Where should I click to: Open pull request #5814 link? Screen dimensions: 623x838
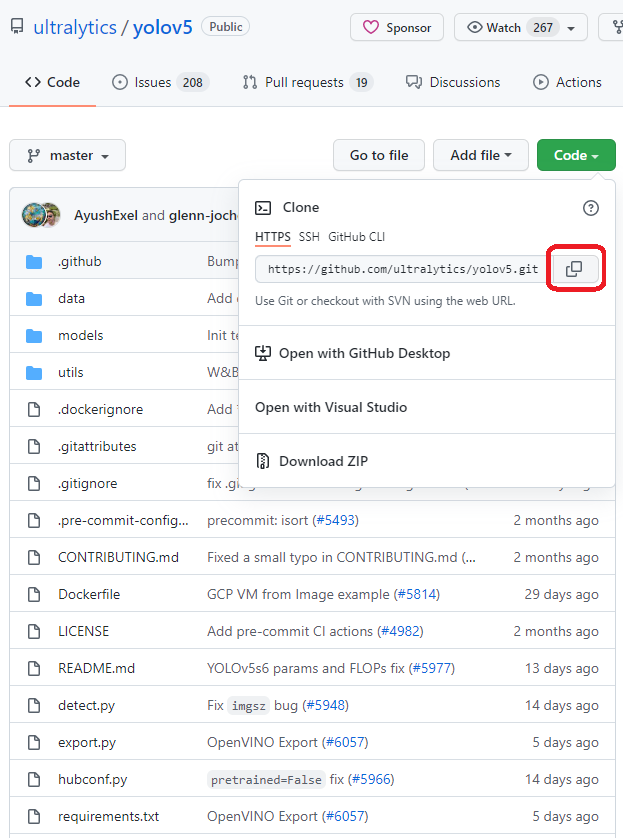(x=417, y=594)
